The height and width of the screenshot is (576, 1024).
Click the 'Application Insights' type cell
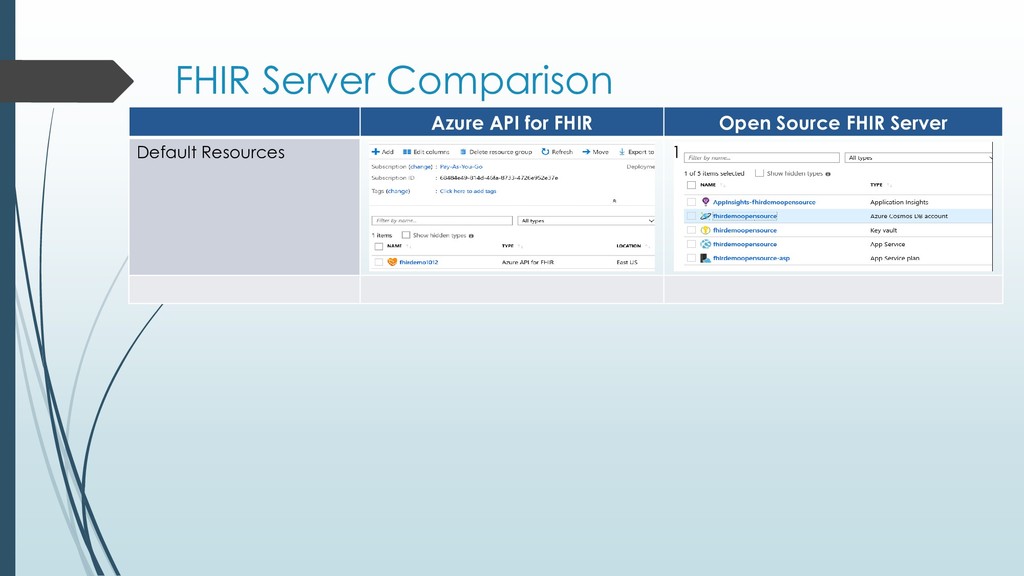click(x=899, y=202)
